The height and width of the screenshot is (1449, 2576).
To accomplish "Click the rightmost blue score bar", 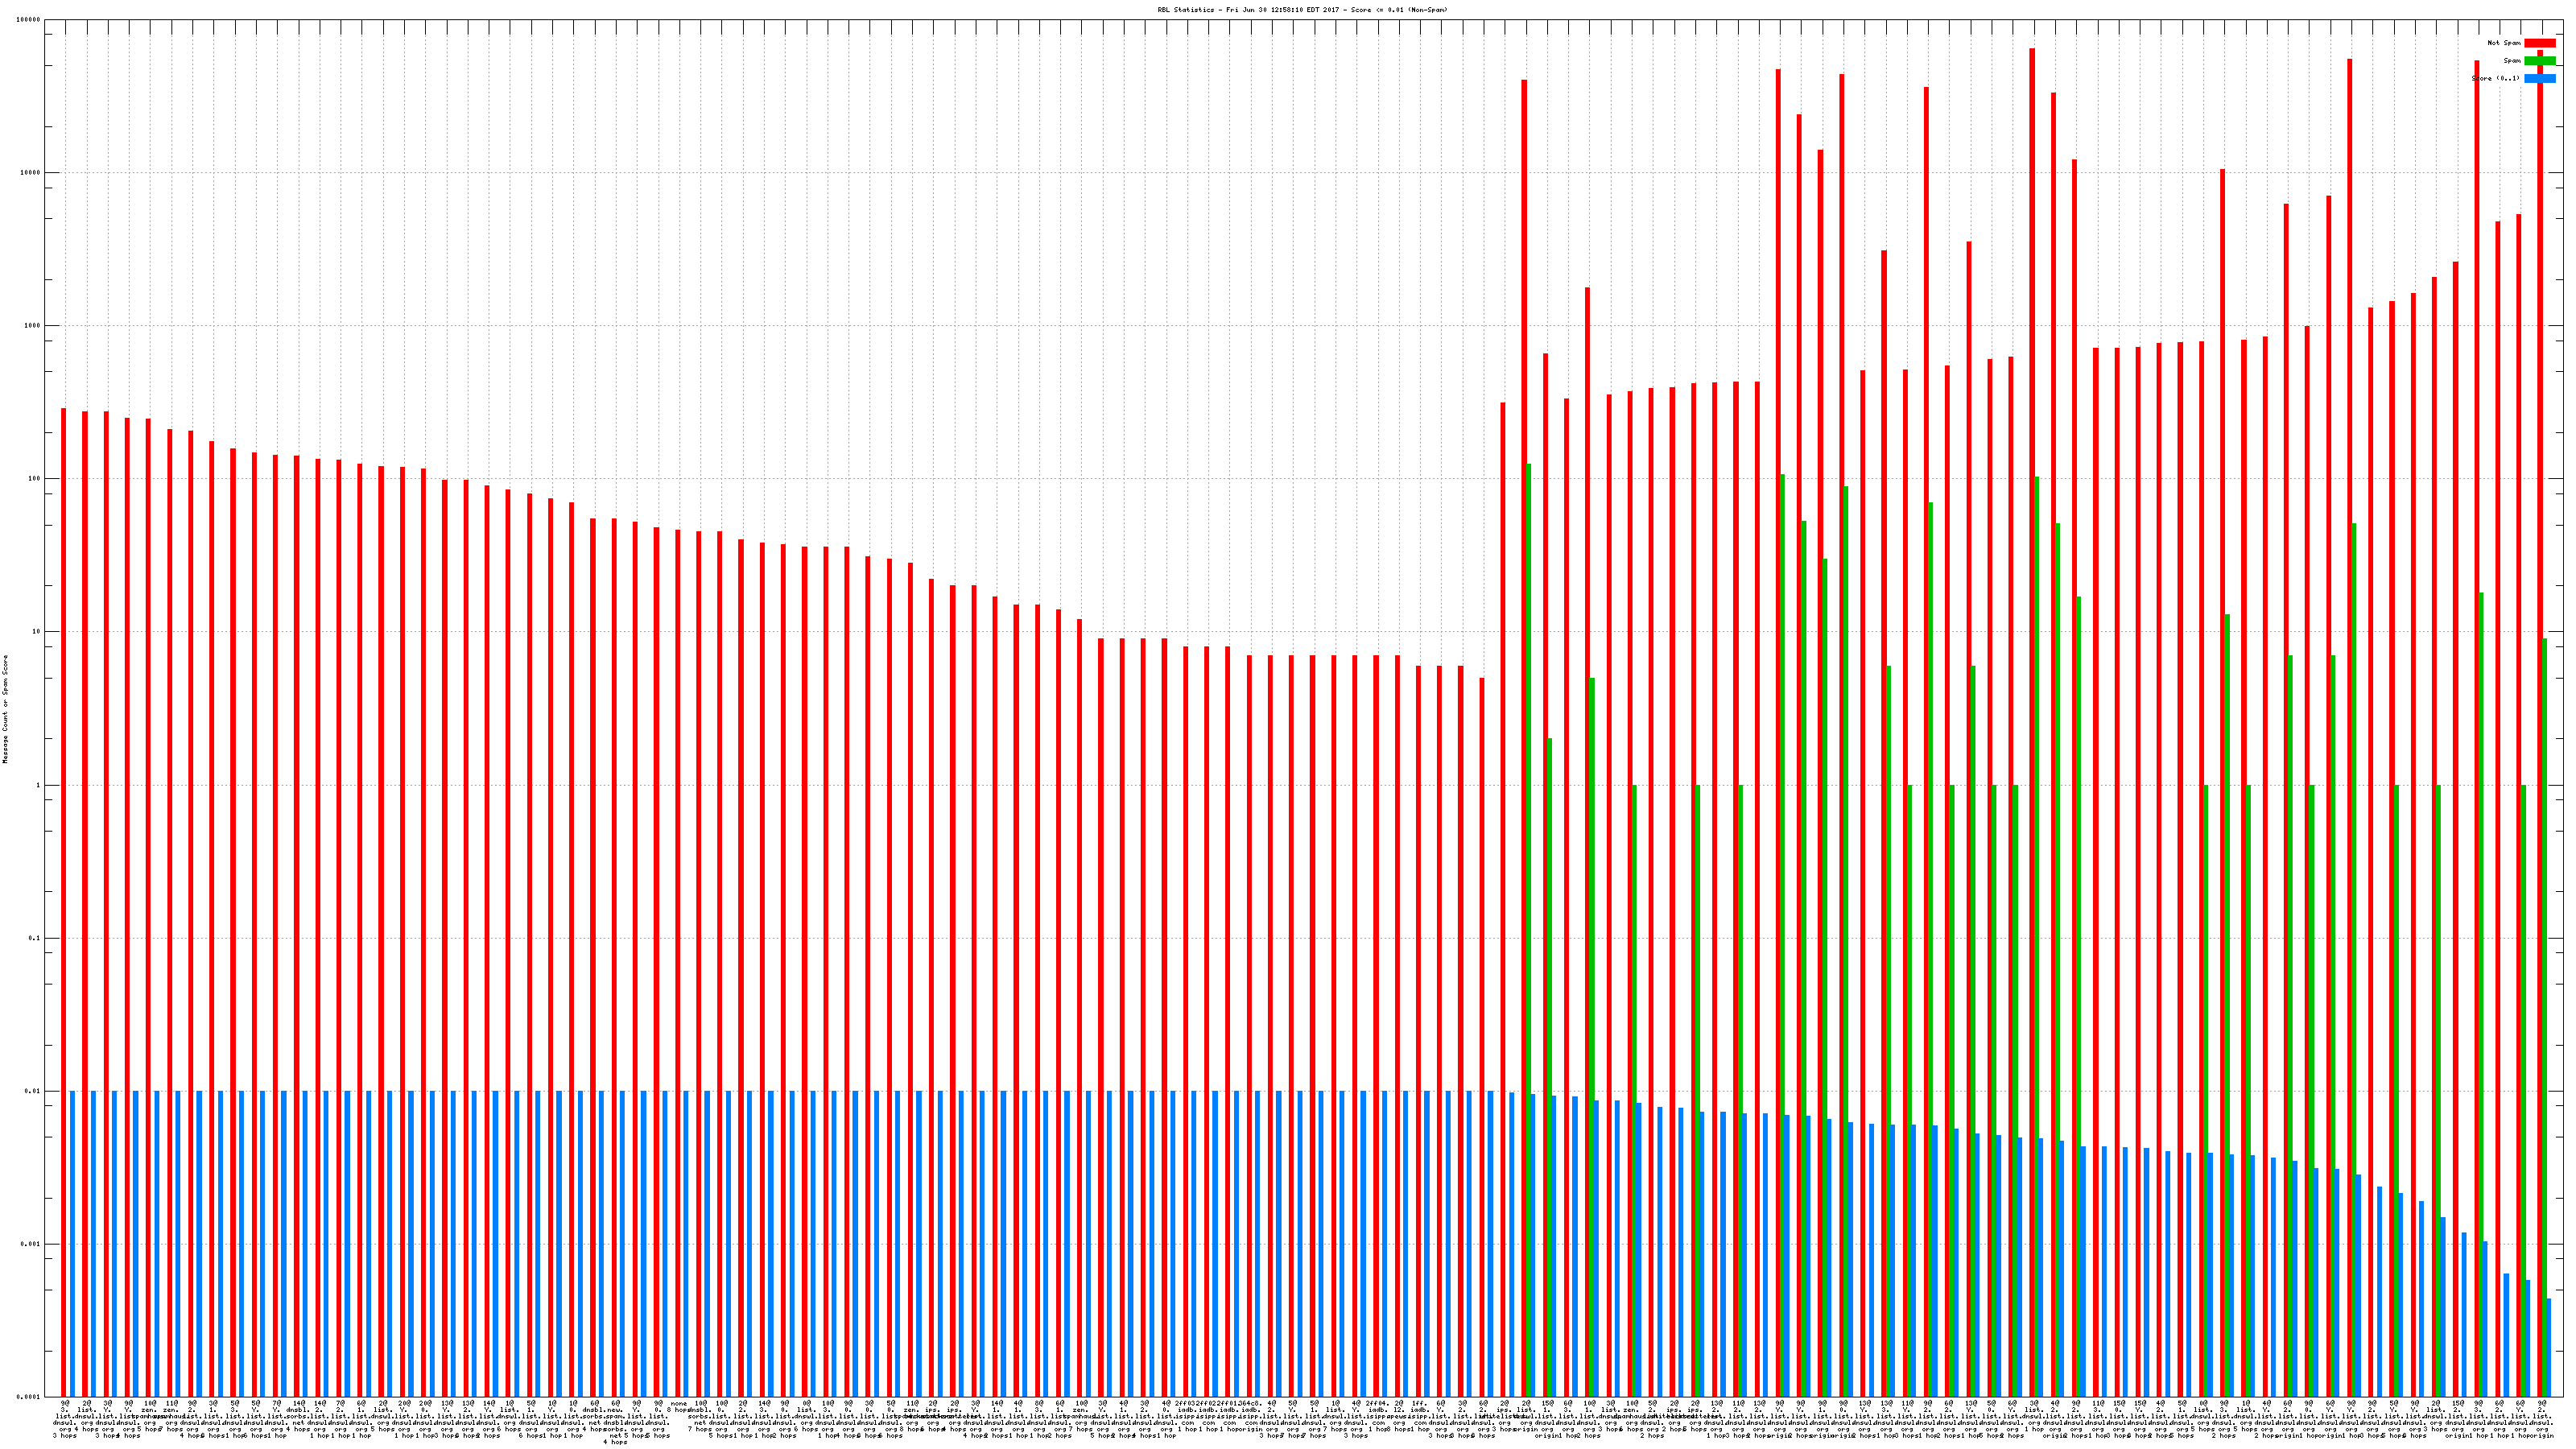I will coord(2549,1347).
